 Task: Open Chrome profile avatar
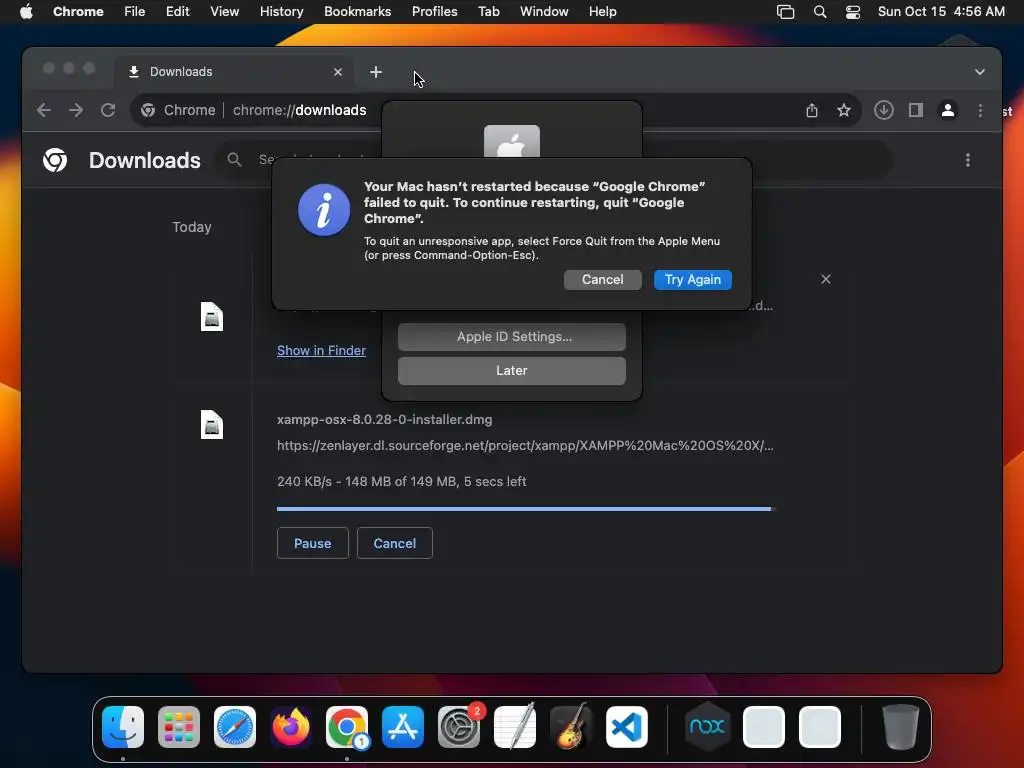pos(948,110)
